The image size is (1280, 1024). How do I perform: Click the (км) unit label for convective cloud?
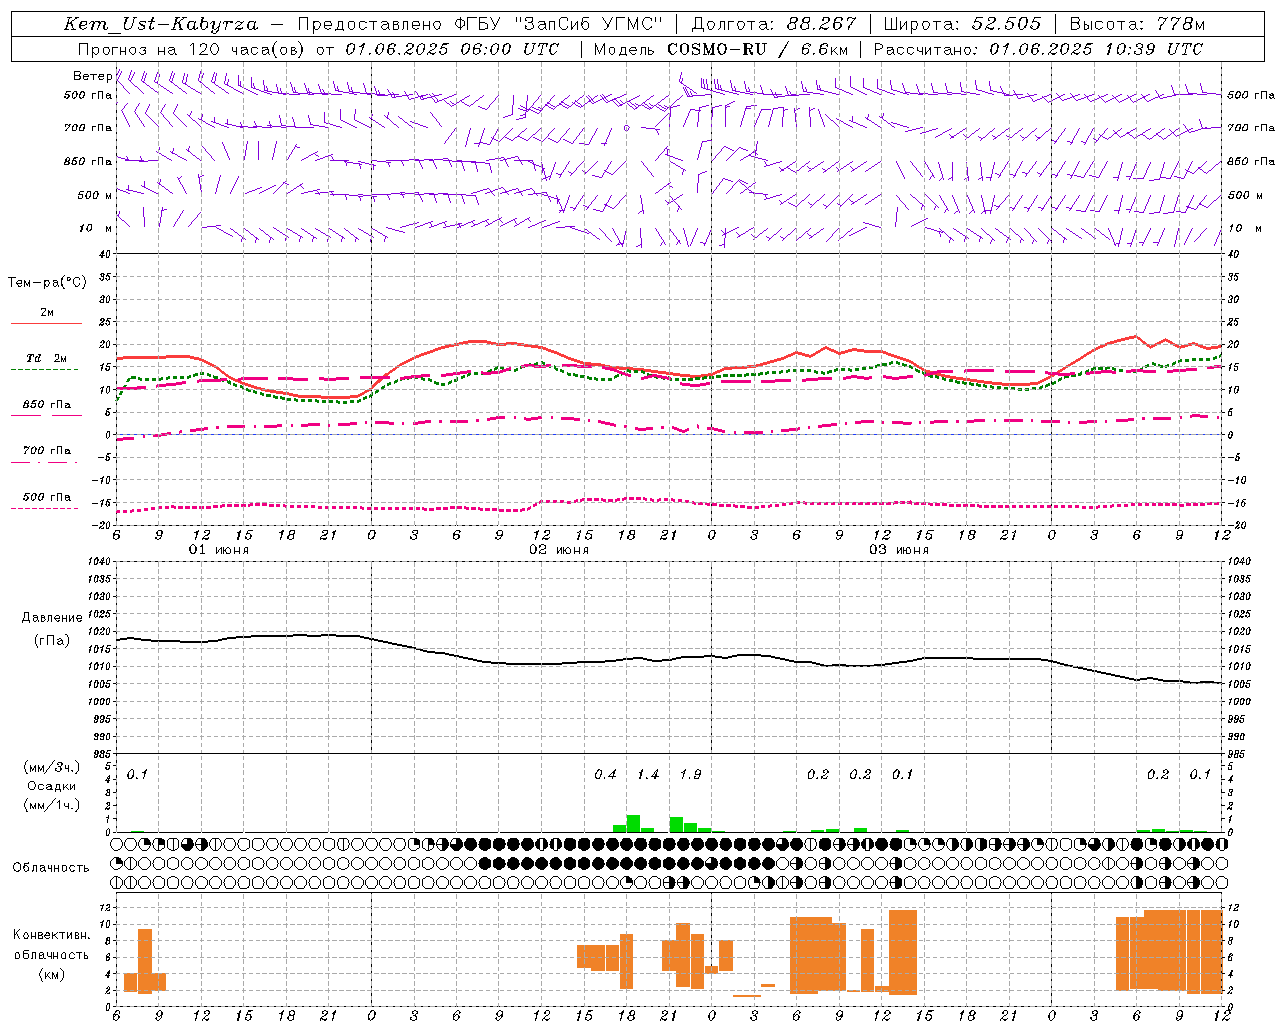52,974
